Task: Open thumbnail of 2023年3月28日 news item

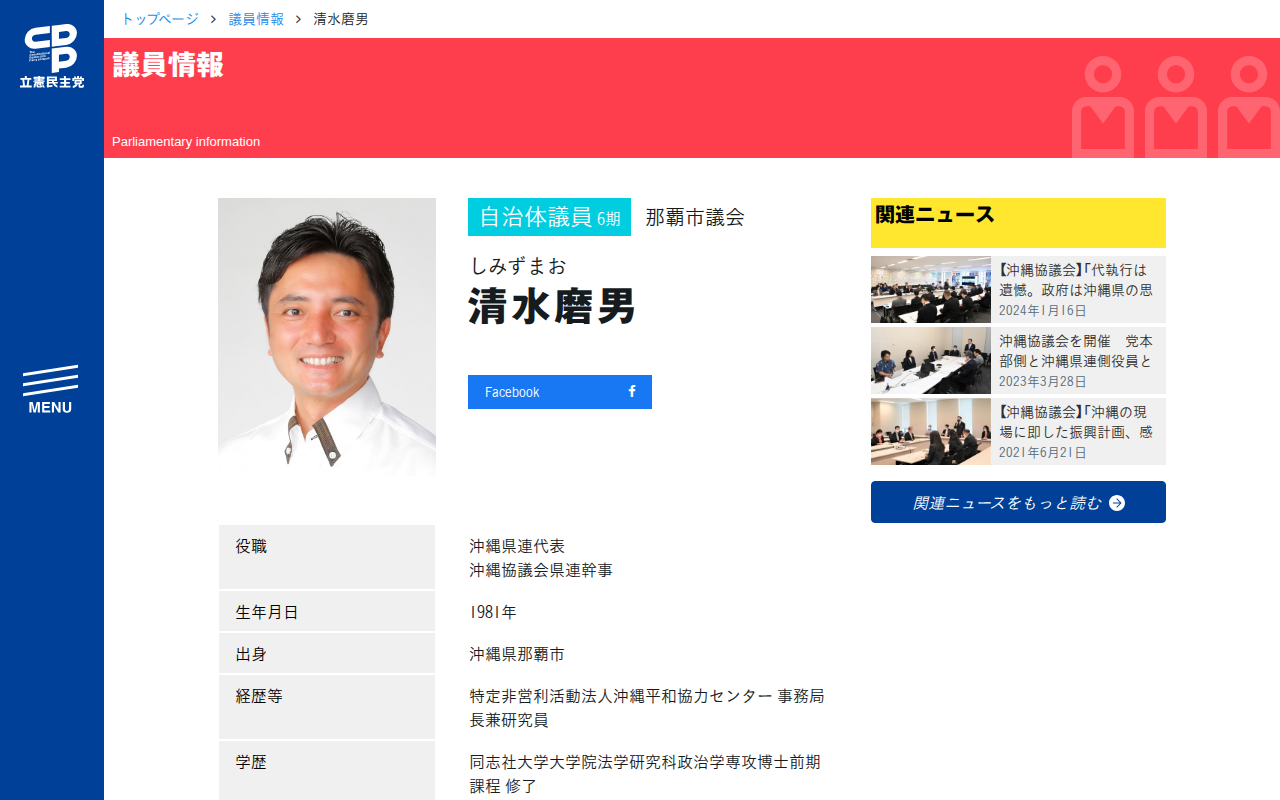Action: pos(931,360)
